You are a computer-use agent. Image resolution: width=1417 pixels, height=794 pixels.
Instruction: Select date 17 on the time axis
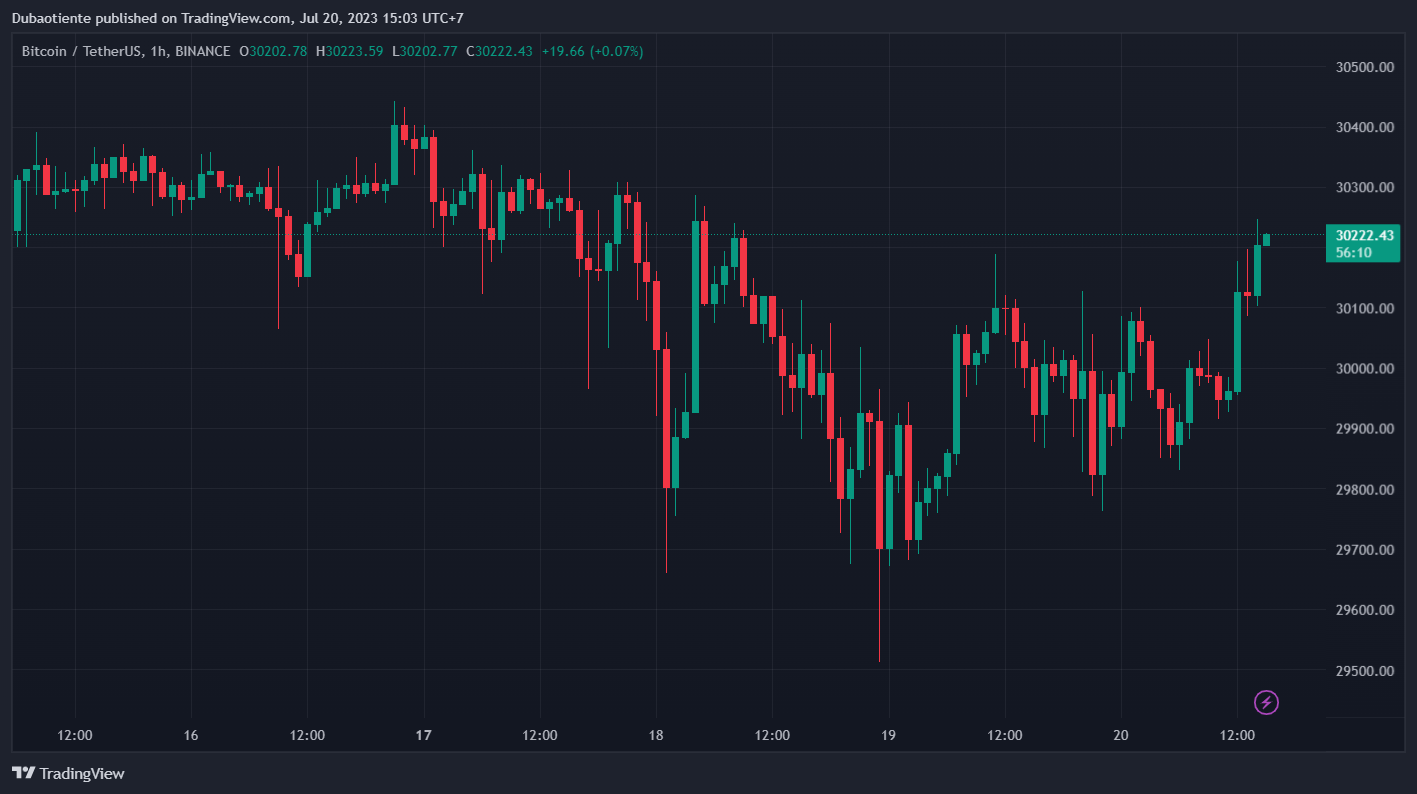point(423,736)
